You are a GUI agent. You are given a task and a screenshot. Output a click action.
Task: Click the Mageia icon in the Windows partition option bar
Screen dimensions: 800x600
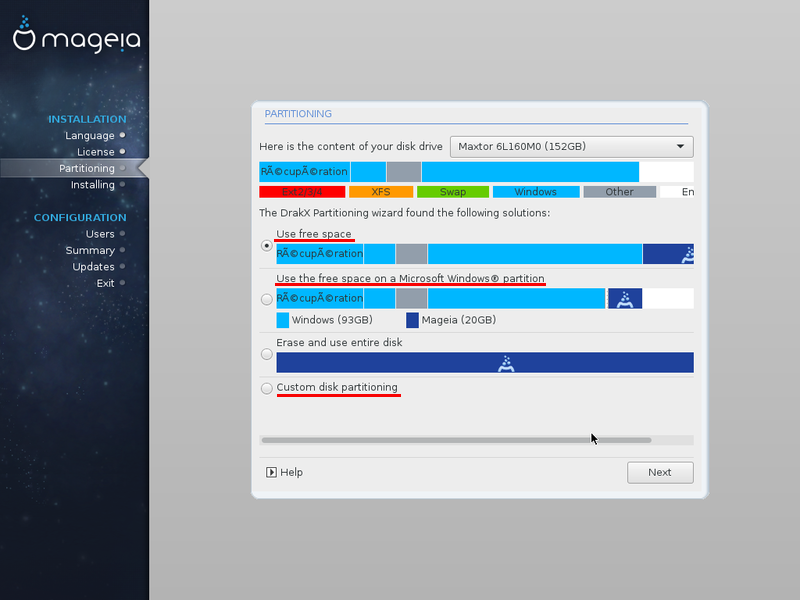point(625,299)
